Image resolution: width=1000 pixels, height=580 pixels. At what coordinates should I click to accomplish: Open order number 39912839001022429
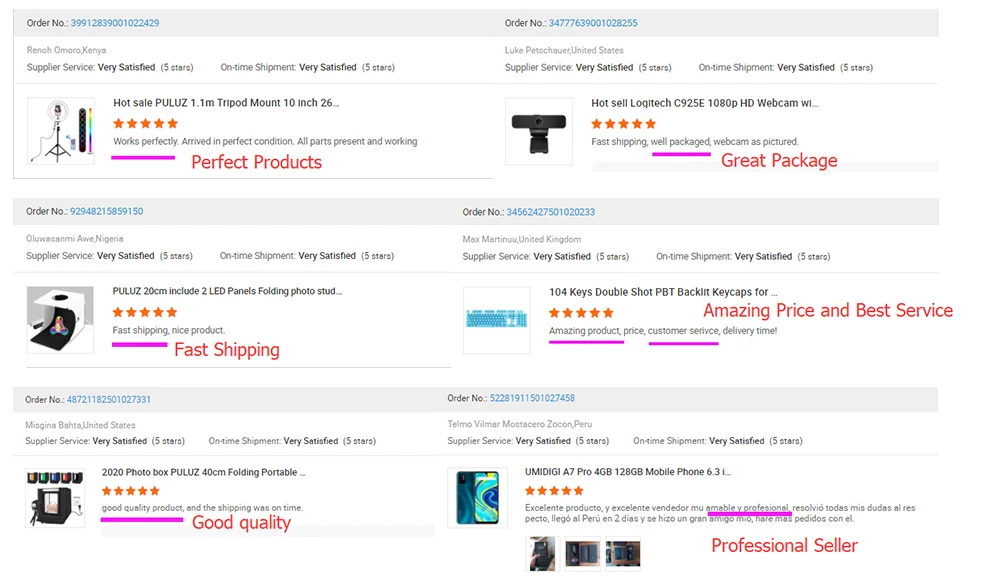click(114, 23)
